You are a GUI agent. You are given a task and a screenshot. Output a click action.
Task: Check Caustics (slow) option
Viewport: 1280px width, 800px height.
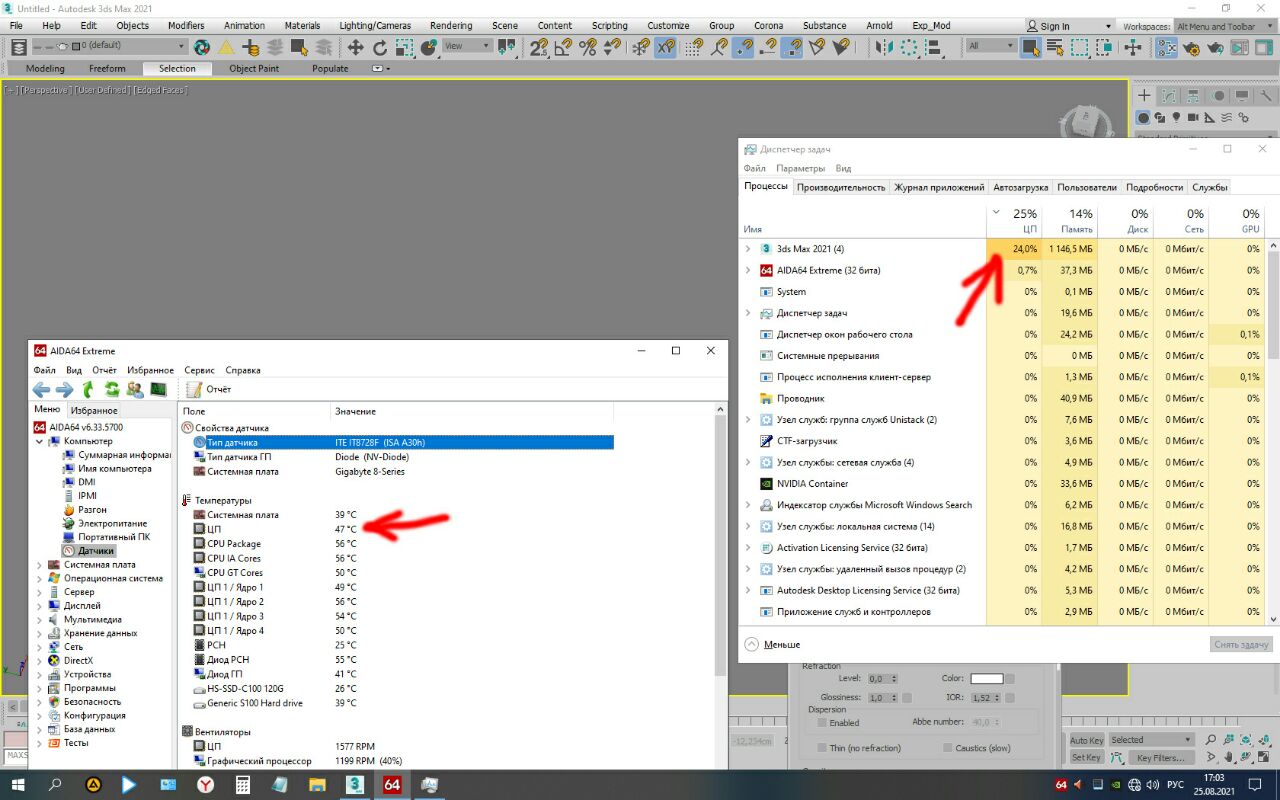[x=948, y=748]
